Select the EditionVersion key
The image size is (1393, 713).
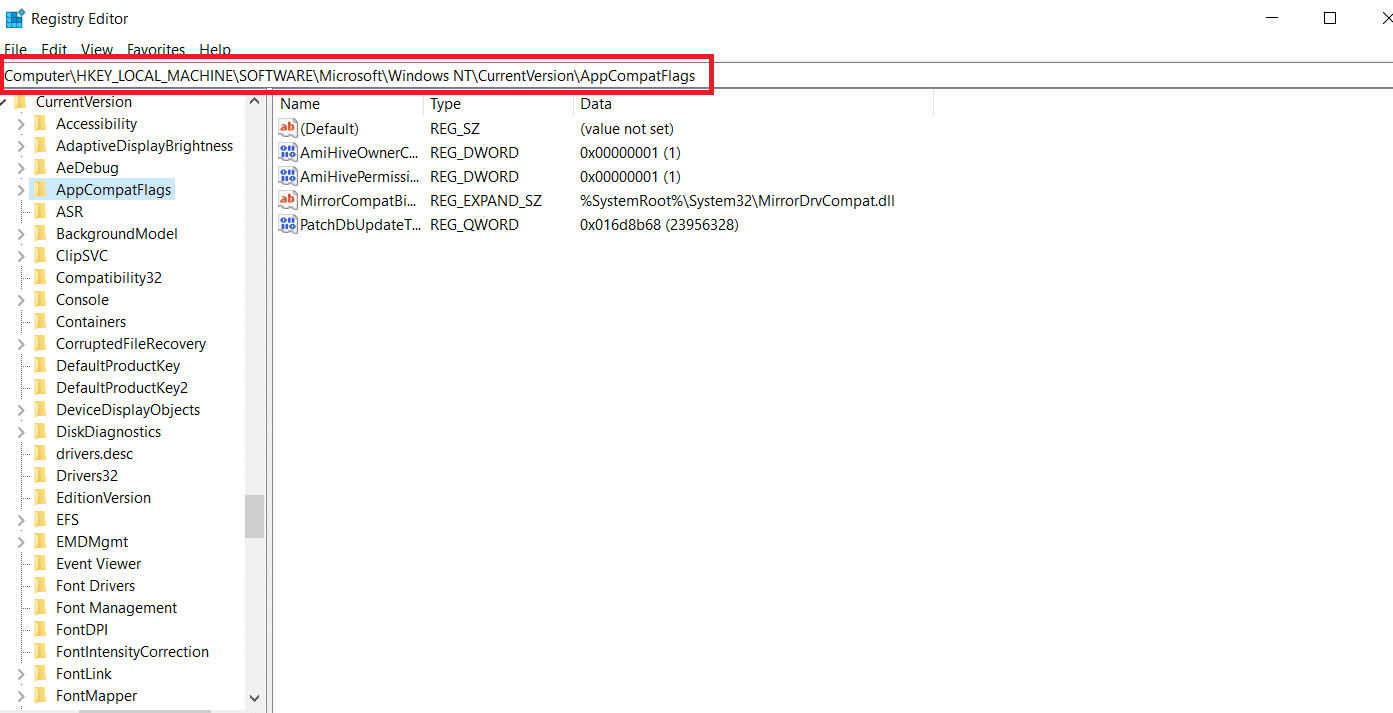tap(103, 497)
